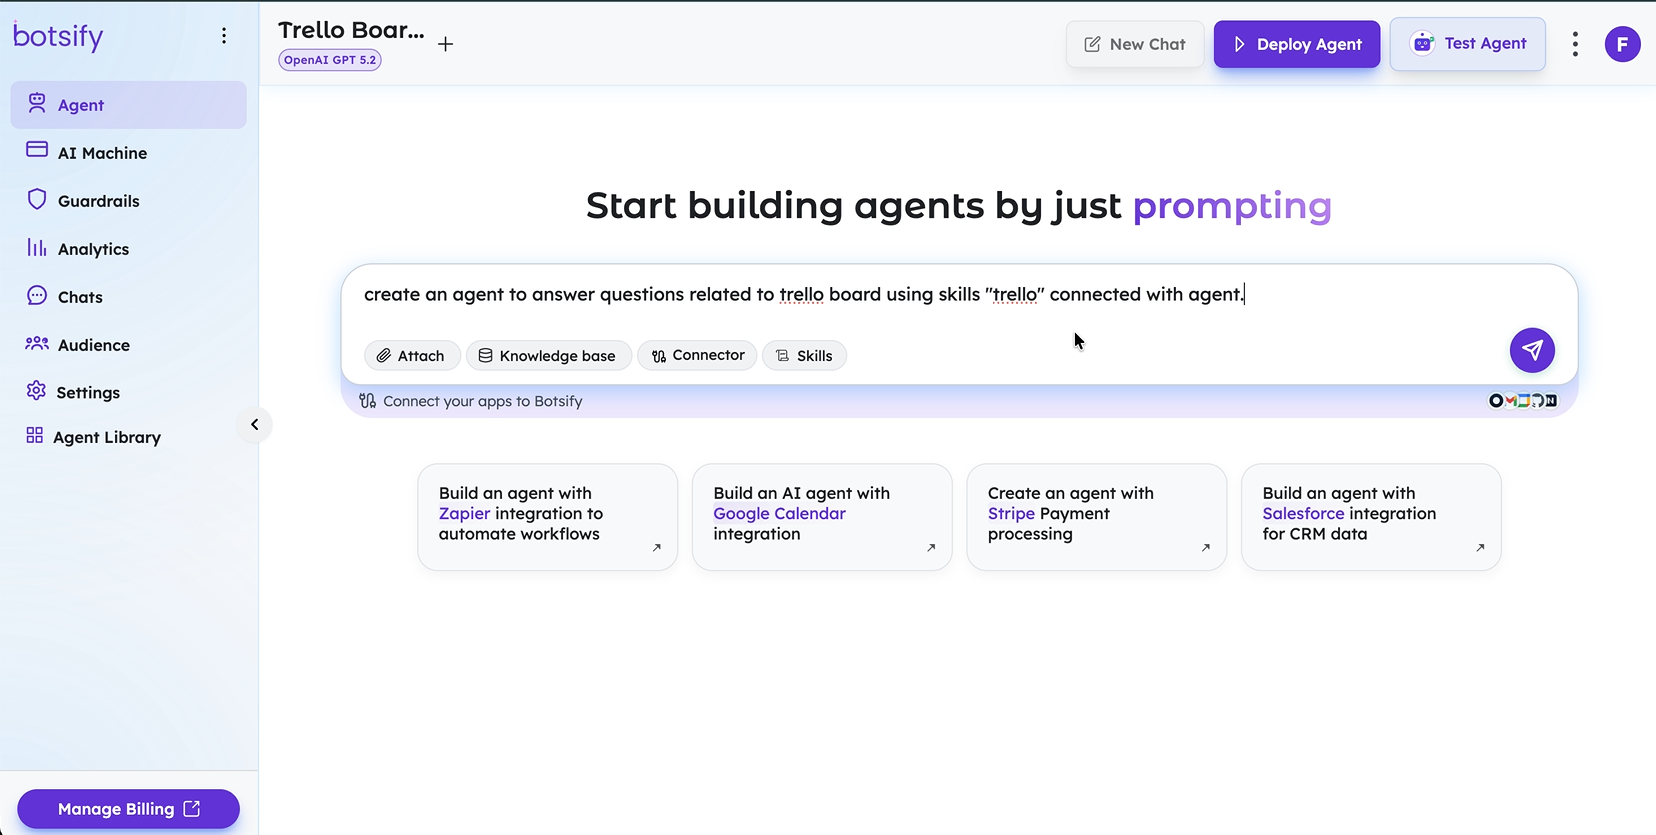The width and height of the screenshot is (1656, 835).
Task: Open the Knowledge base option
Action: [x=548, y=356]
